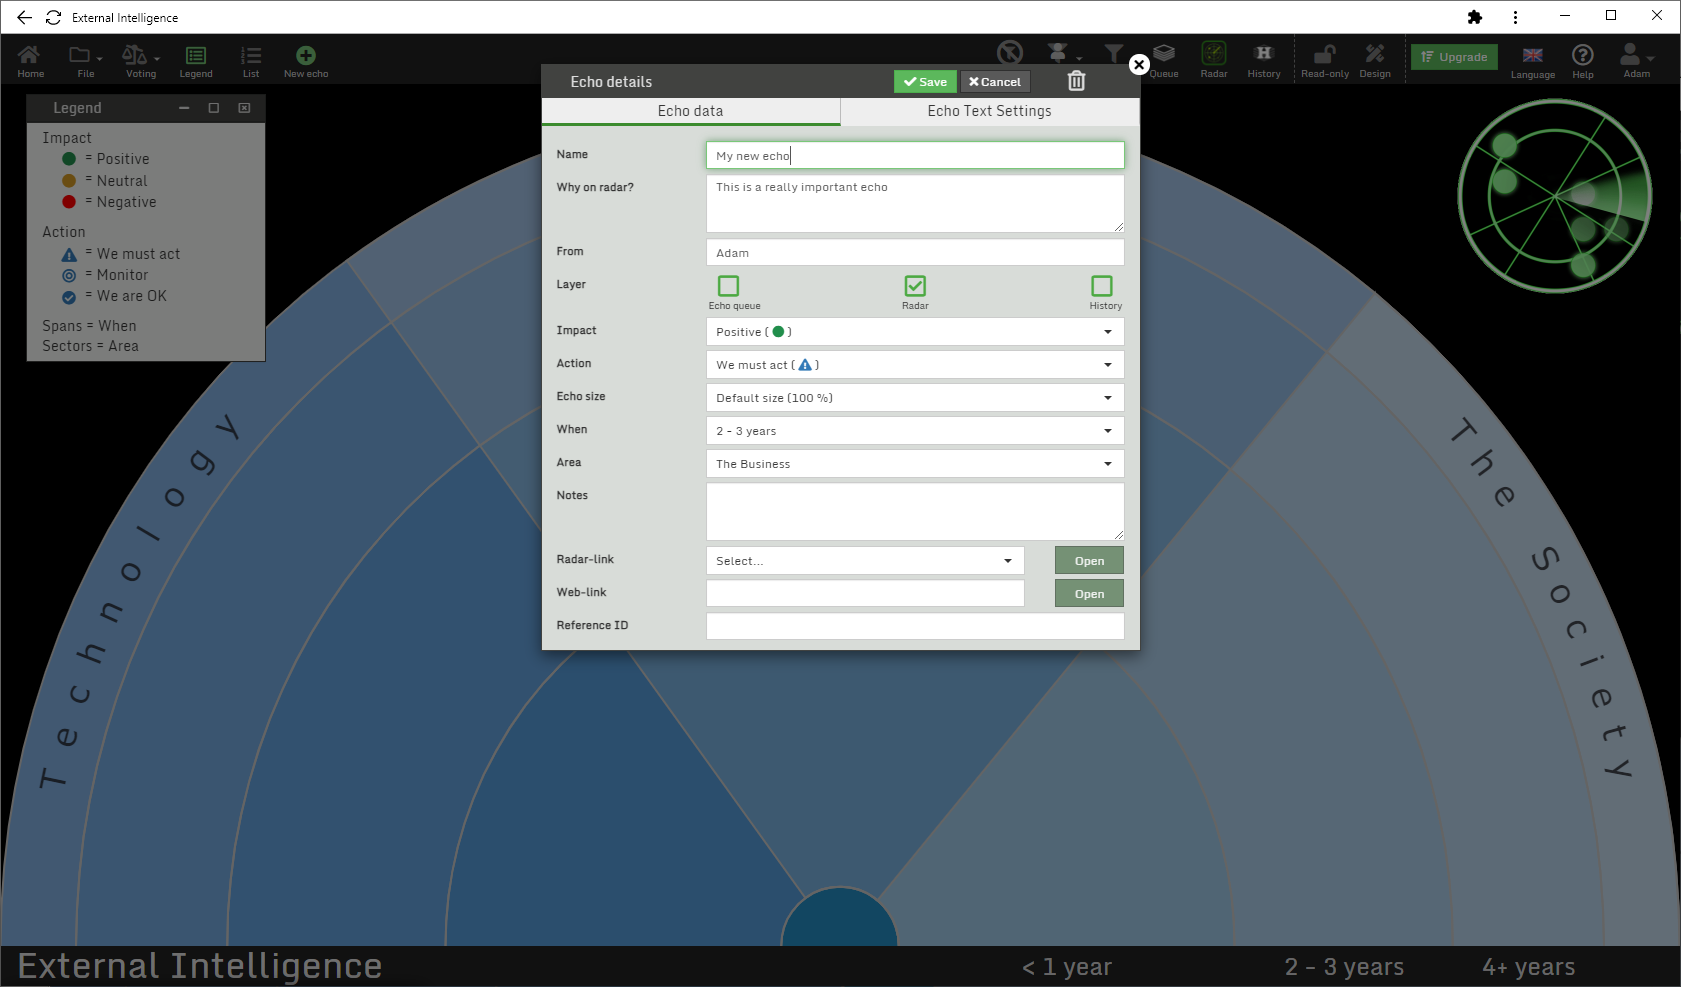Image resolution: width=1681 pixels, height=987 pixels.
Task: Open the Area dropdown
Action: pyautogui.click(x=915, y=464)
